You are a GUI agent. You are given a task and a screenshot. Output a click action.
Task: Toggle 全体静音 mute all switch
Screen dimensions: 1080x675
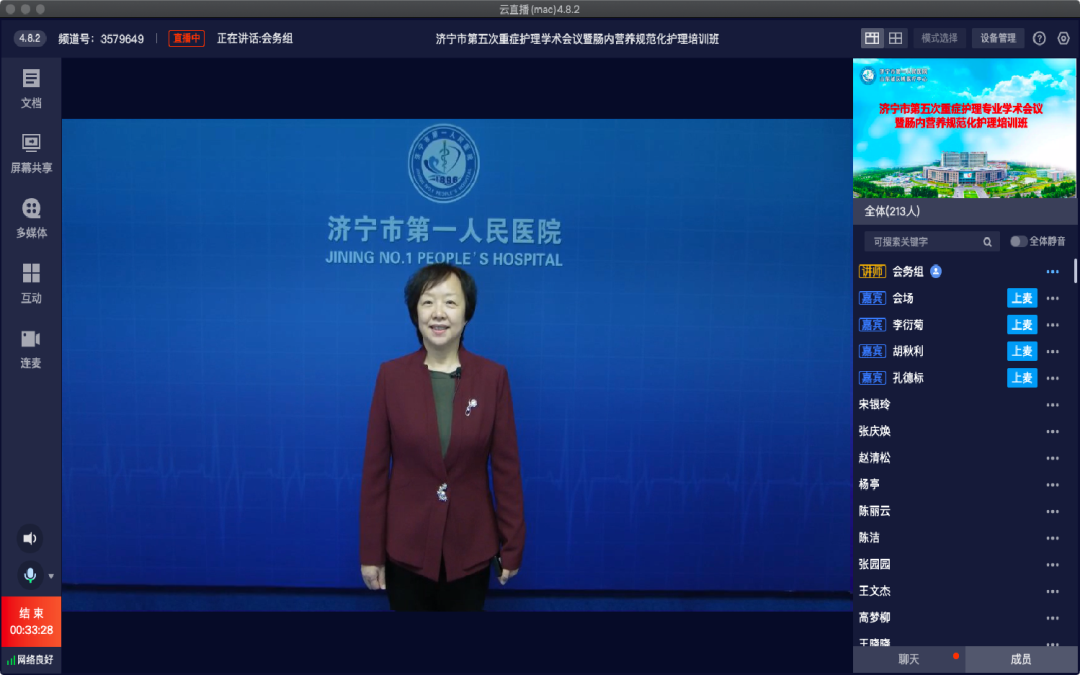tap(1018, 241)
